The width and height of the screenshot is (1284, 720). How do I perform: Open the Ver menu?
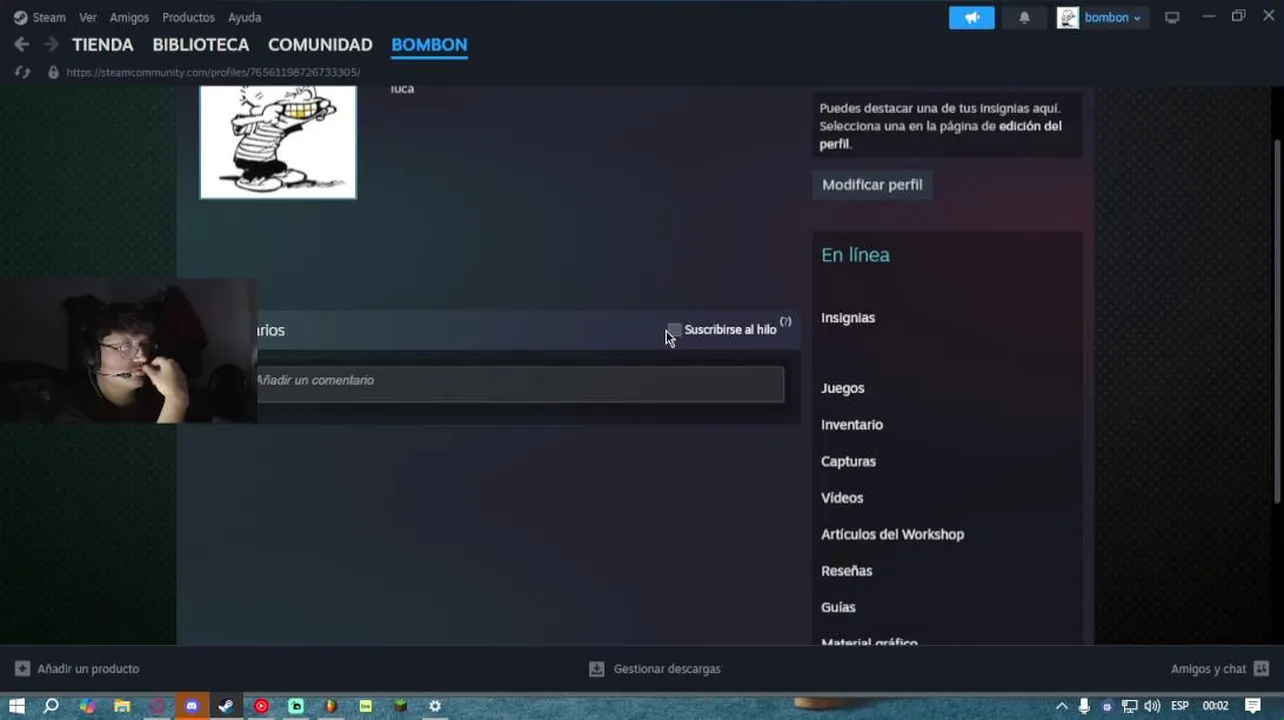click(88, 17)
